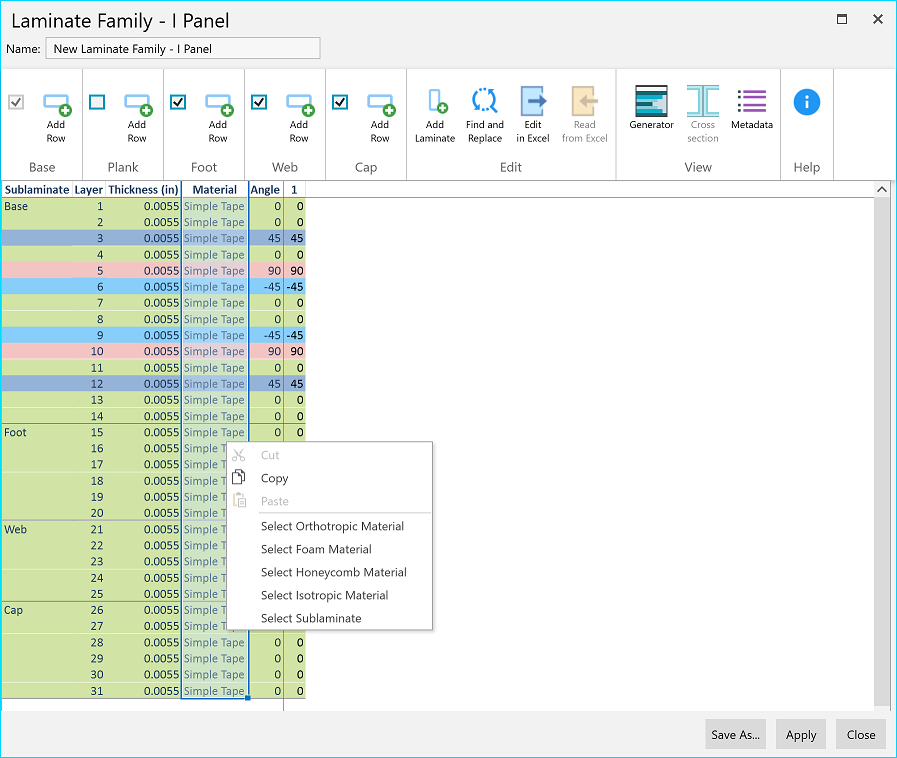Click Add Row icon in Plank group

pyautogui.click(x=138, y=104)
